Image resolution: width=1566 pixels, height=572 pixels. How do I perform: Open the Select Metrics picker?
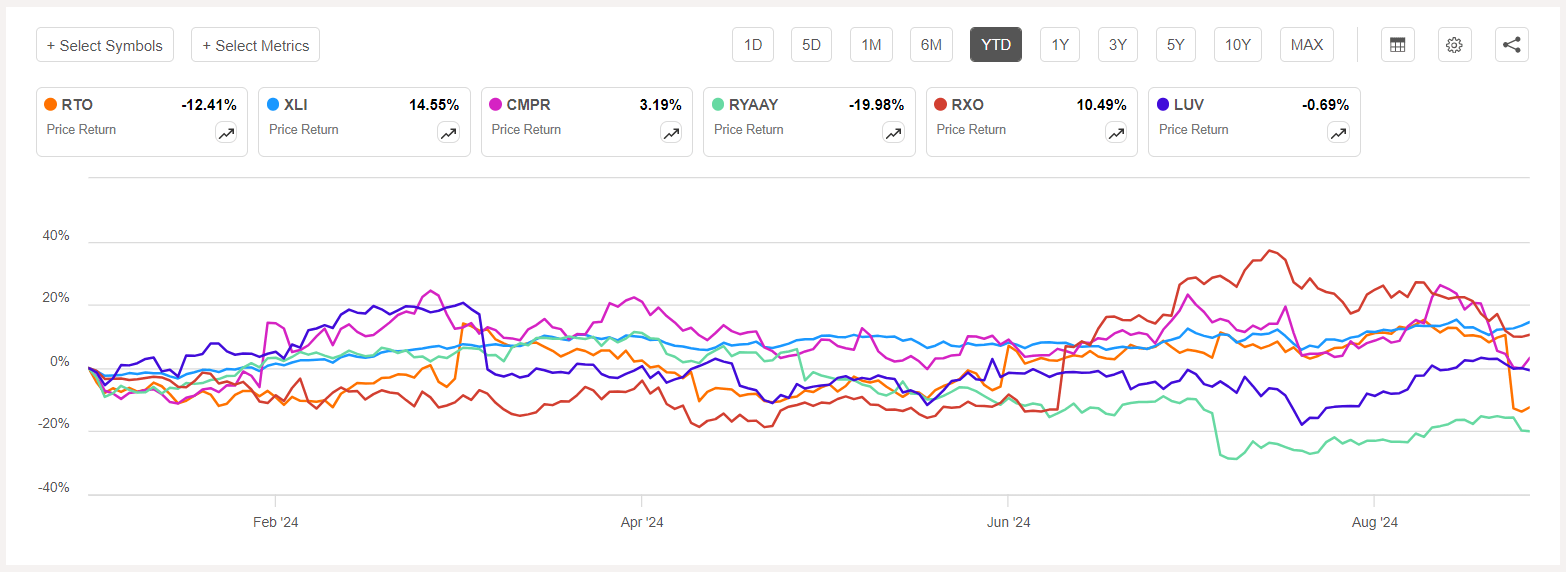[x=255, y=45]
